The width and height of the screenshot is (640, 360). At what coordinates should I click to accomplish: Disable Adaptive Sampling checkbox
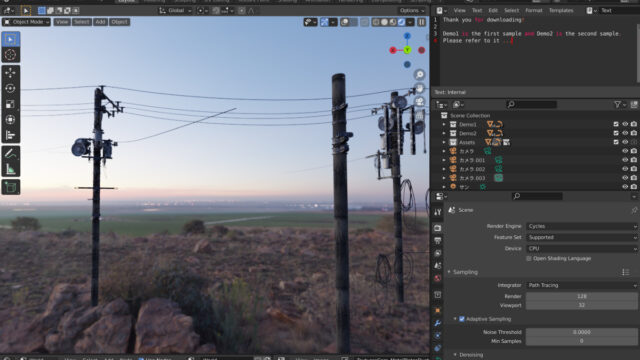462,319
